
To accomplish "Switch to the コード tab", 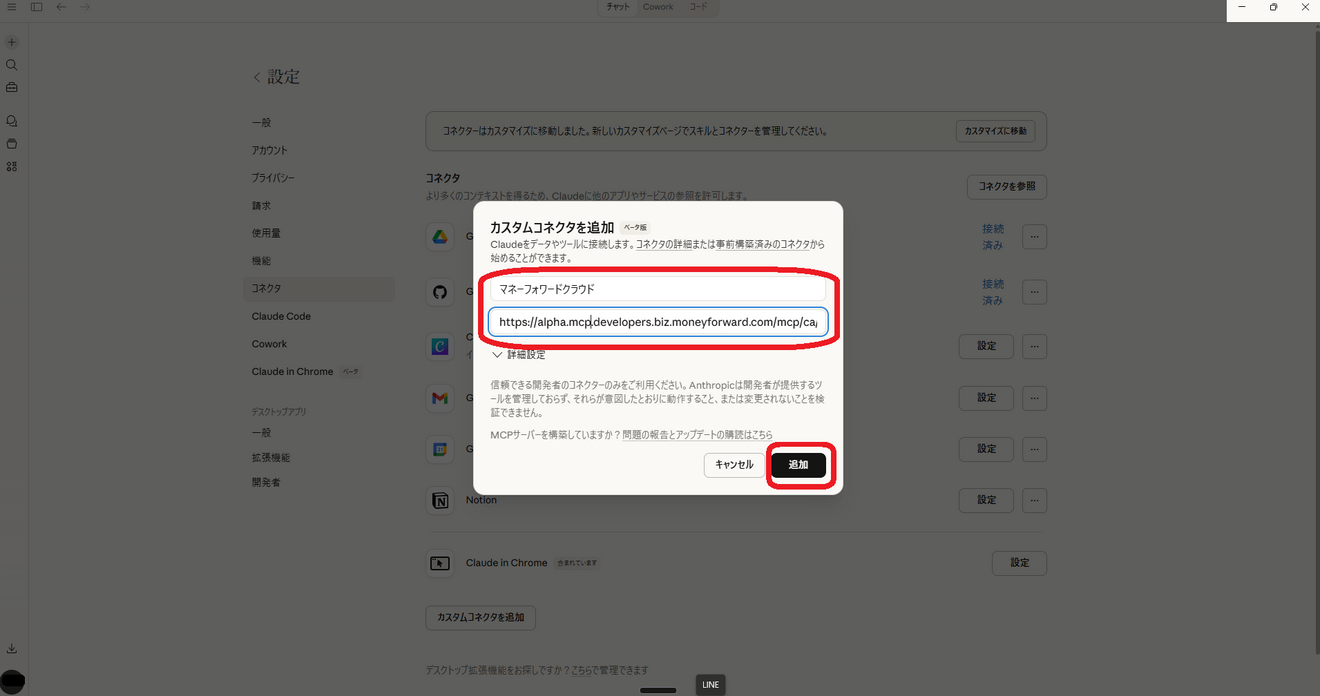I will click(698, 7).
